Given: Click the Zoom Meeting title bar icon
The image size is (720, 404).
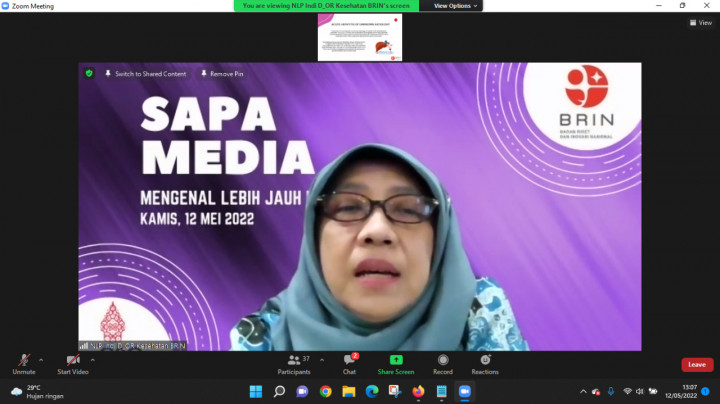Looking at the screenshot, I should coord(6,6).
